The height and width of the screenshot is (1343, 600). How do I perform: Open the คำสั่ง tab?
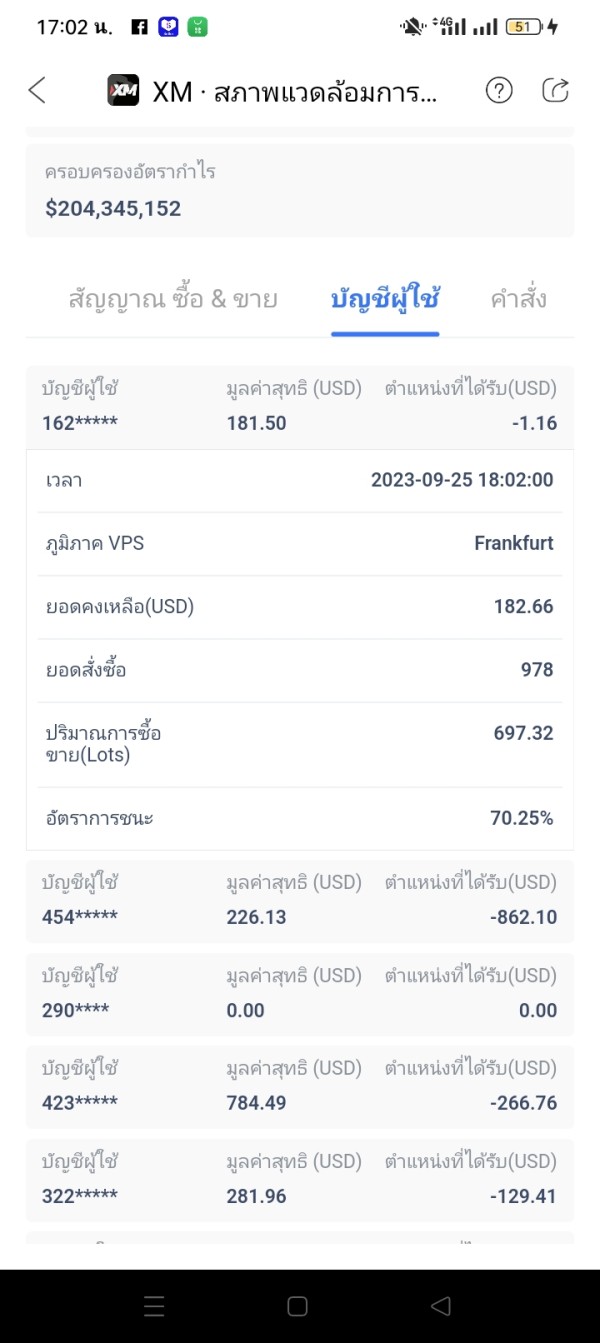[x=518, y=299]
